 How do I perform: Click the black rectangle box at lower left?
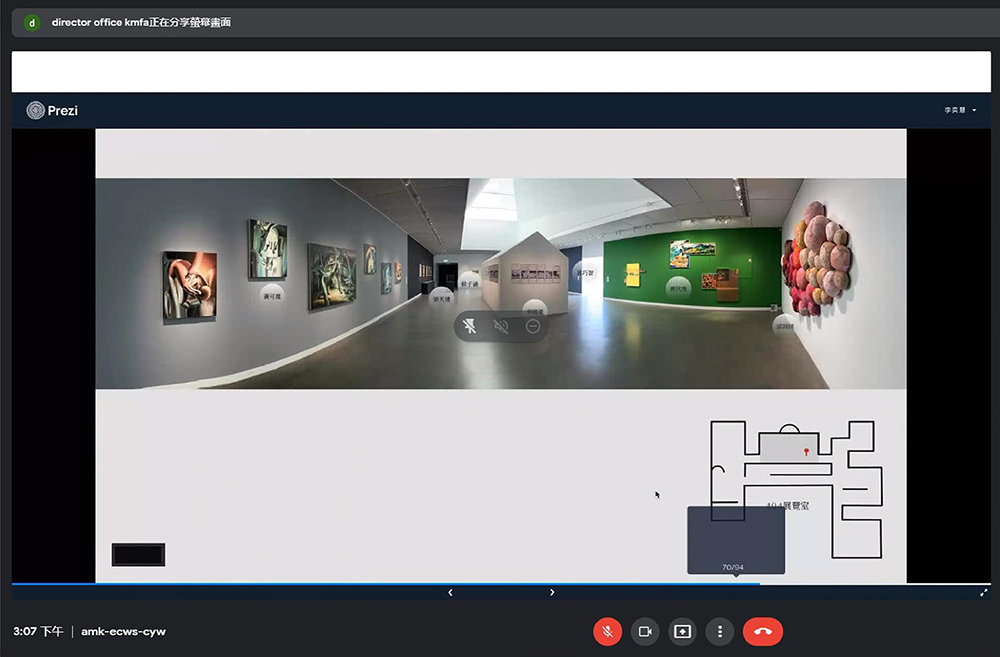[x=138, y=554]
